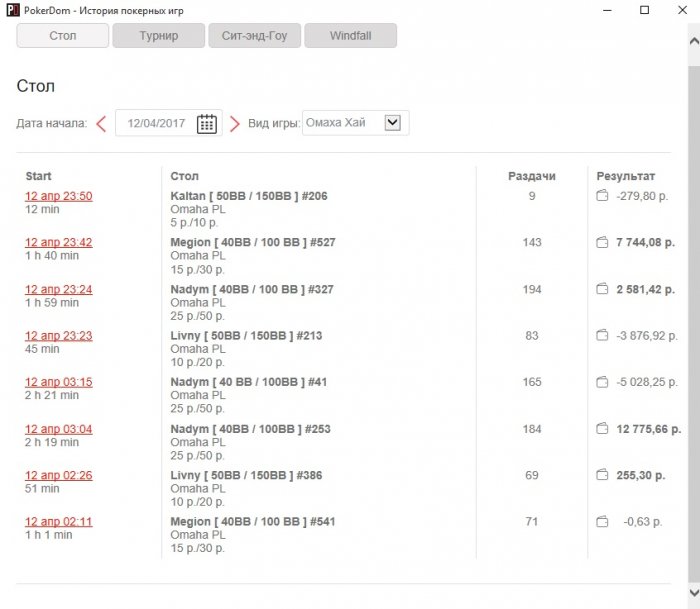Select the Стол tab
700x609 pixels.
pos(62,36)
